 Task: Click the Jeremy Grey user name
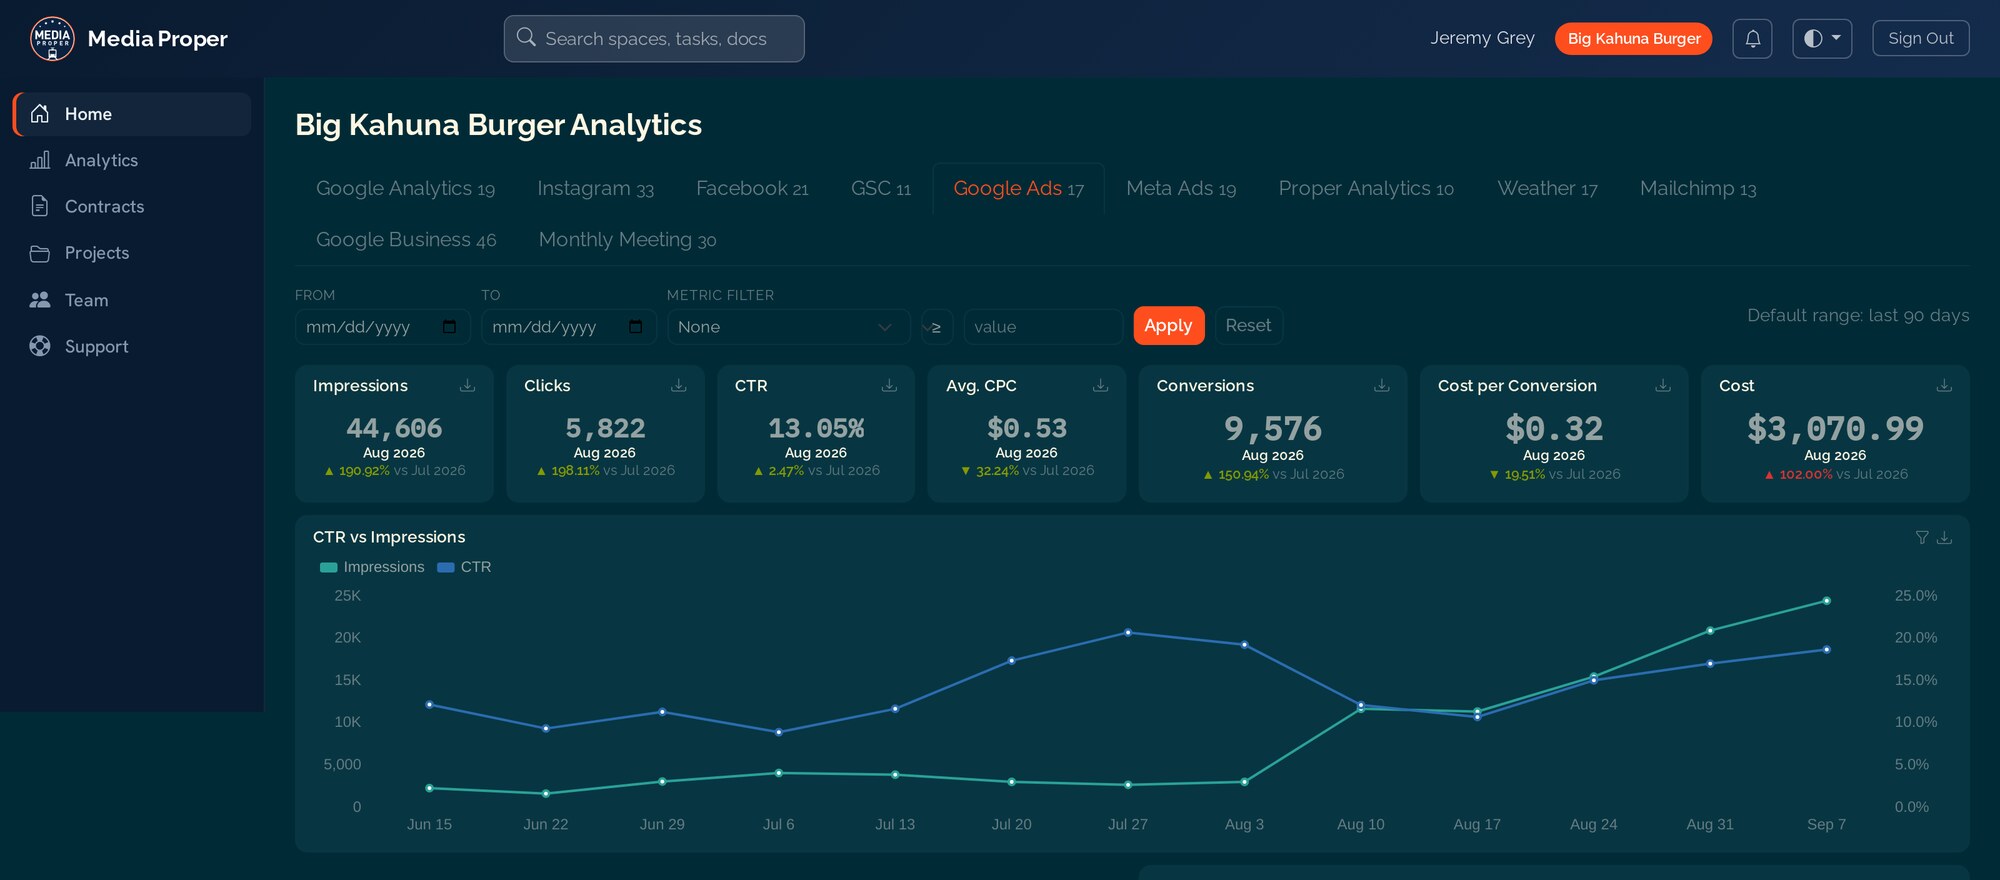[x=1482, y=38]
